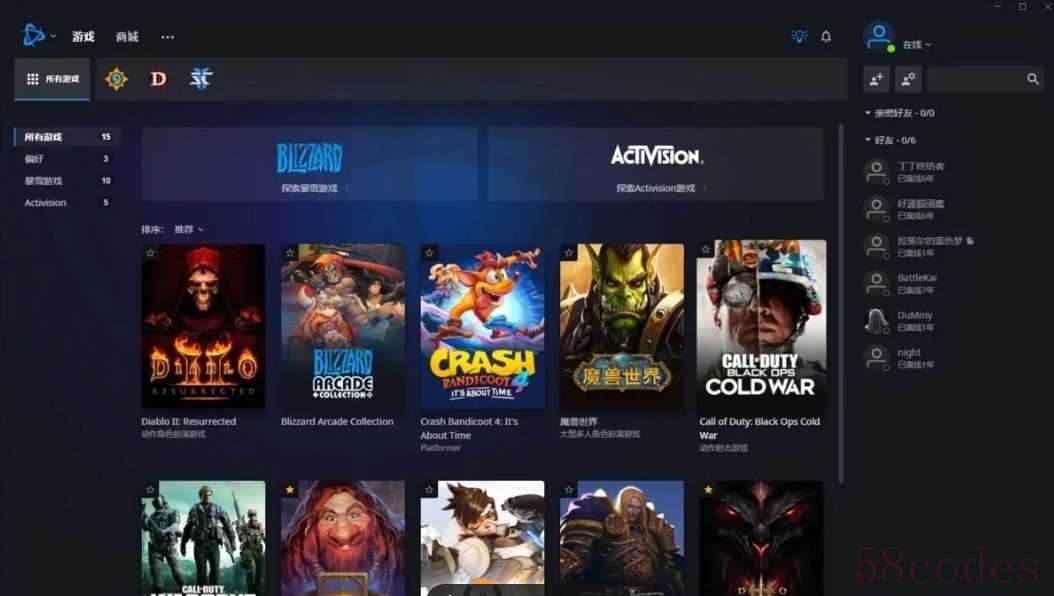
Task: Toggle the star on the Warcraft III card
Action: click(x=569, y=490)
